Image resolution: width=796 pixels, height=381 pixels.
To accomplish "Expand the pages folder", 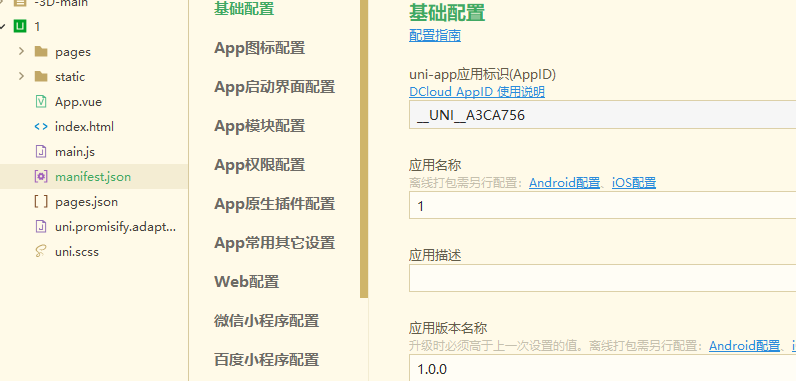I will point(21,51).
